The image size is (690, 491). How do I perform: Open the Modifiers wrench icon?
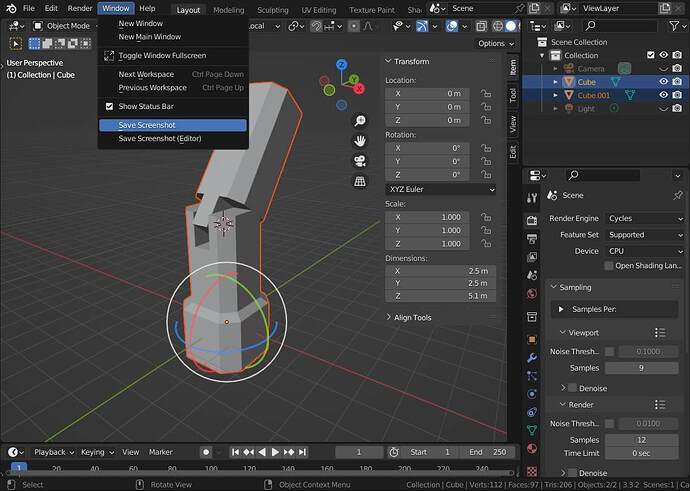pos(532,358)
